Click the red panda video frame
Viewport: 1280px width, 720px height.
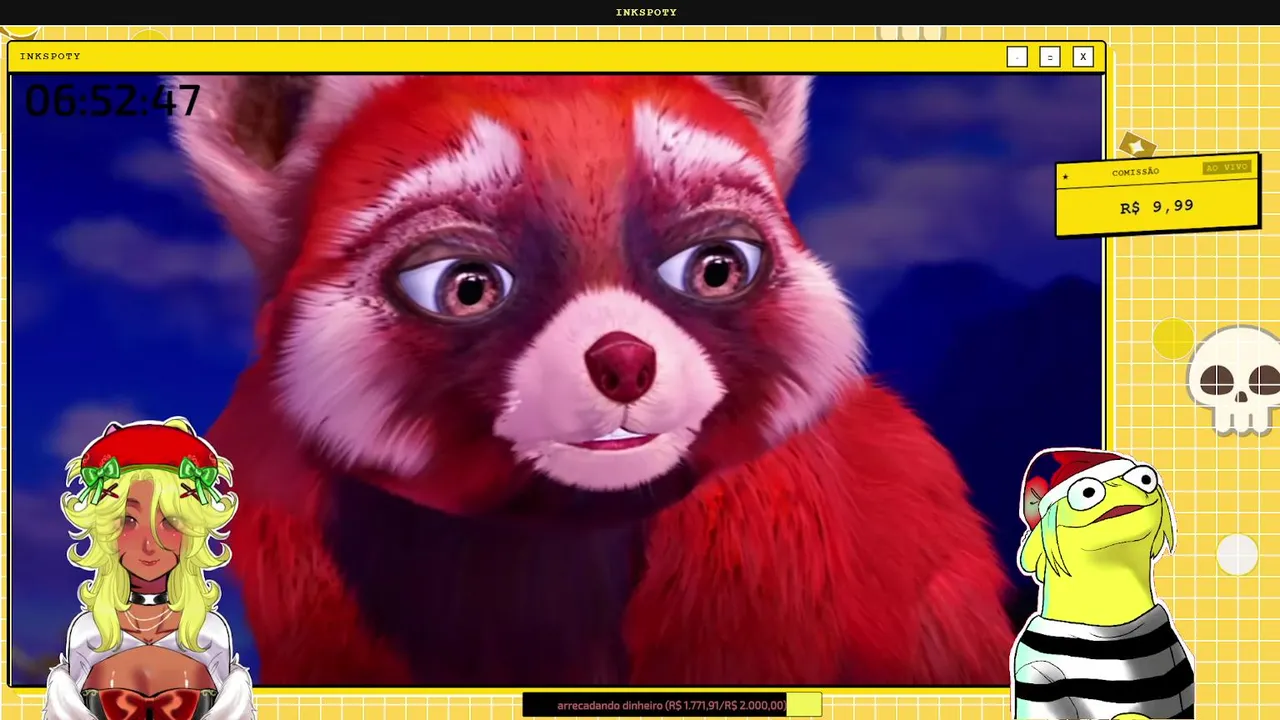(557, 380)
